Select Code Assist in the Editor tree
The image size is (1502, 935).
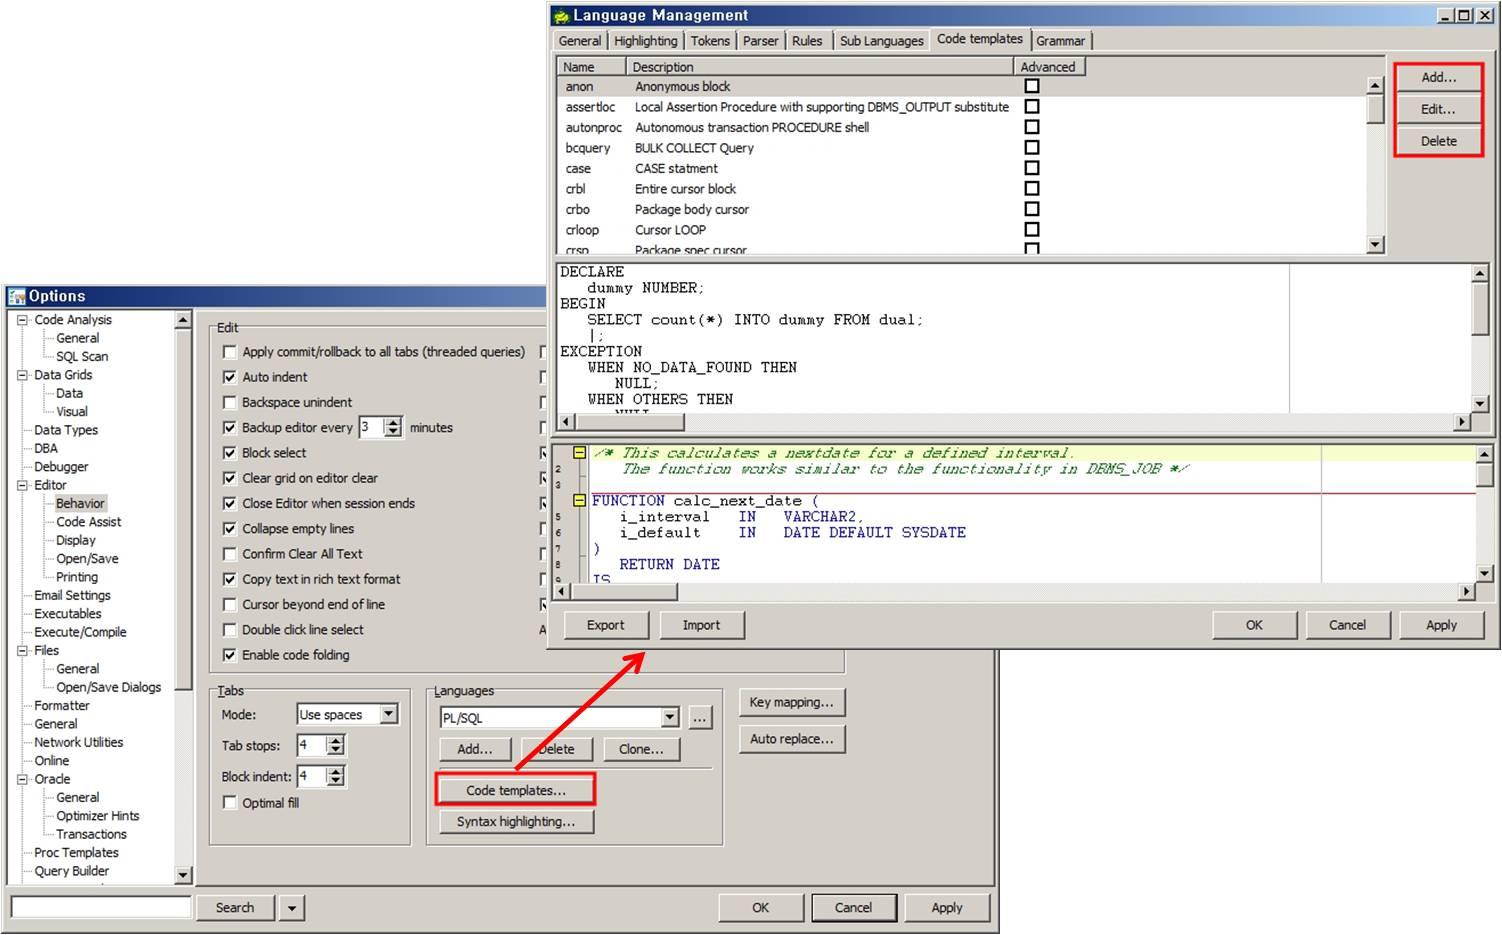(88, 522)
